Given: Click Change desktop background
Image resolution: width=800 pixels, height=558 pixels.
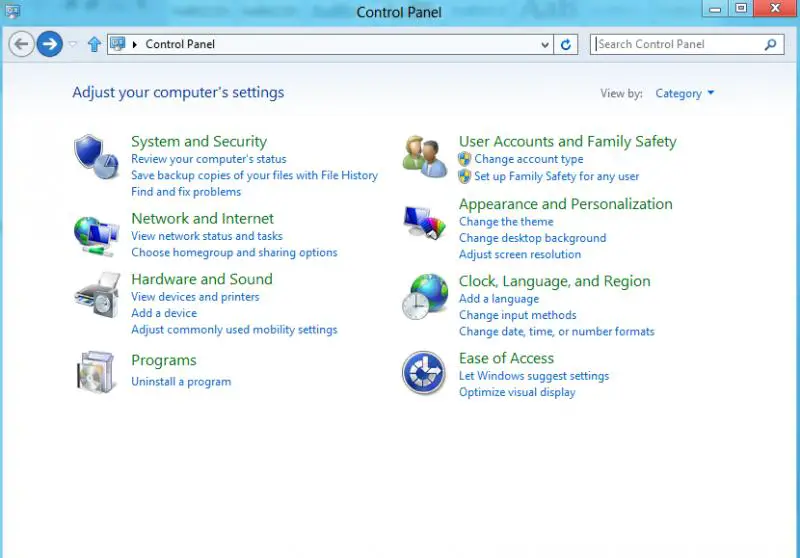Looking at the screenshot, I should point(533,238).
